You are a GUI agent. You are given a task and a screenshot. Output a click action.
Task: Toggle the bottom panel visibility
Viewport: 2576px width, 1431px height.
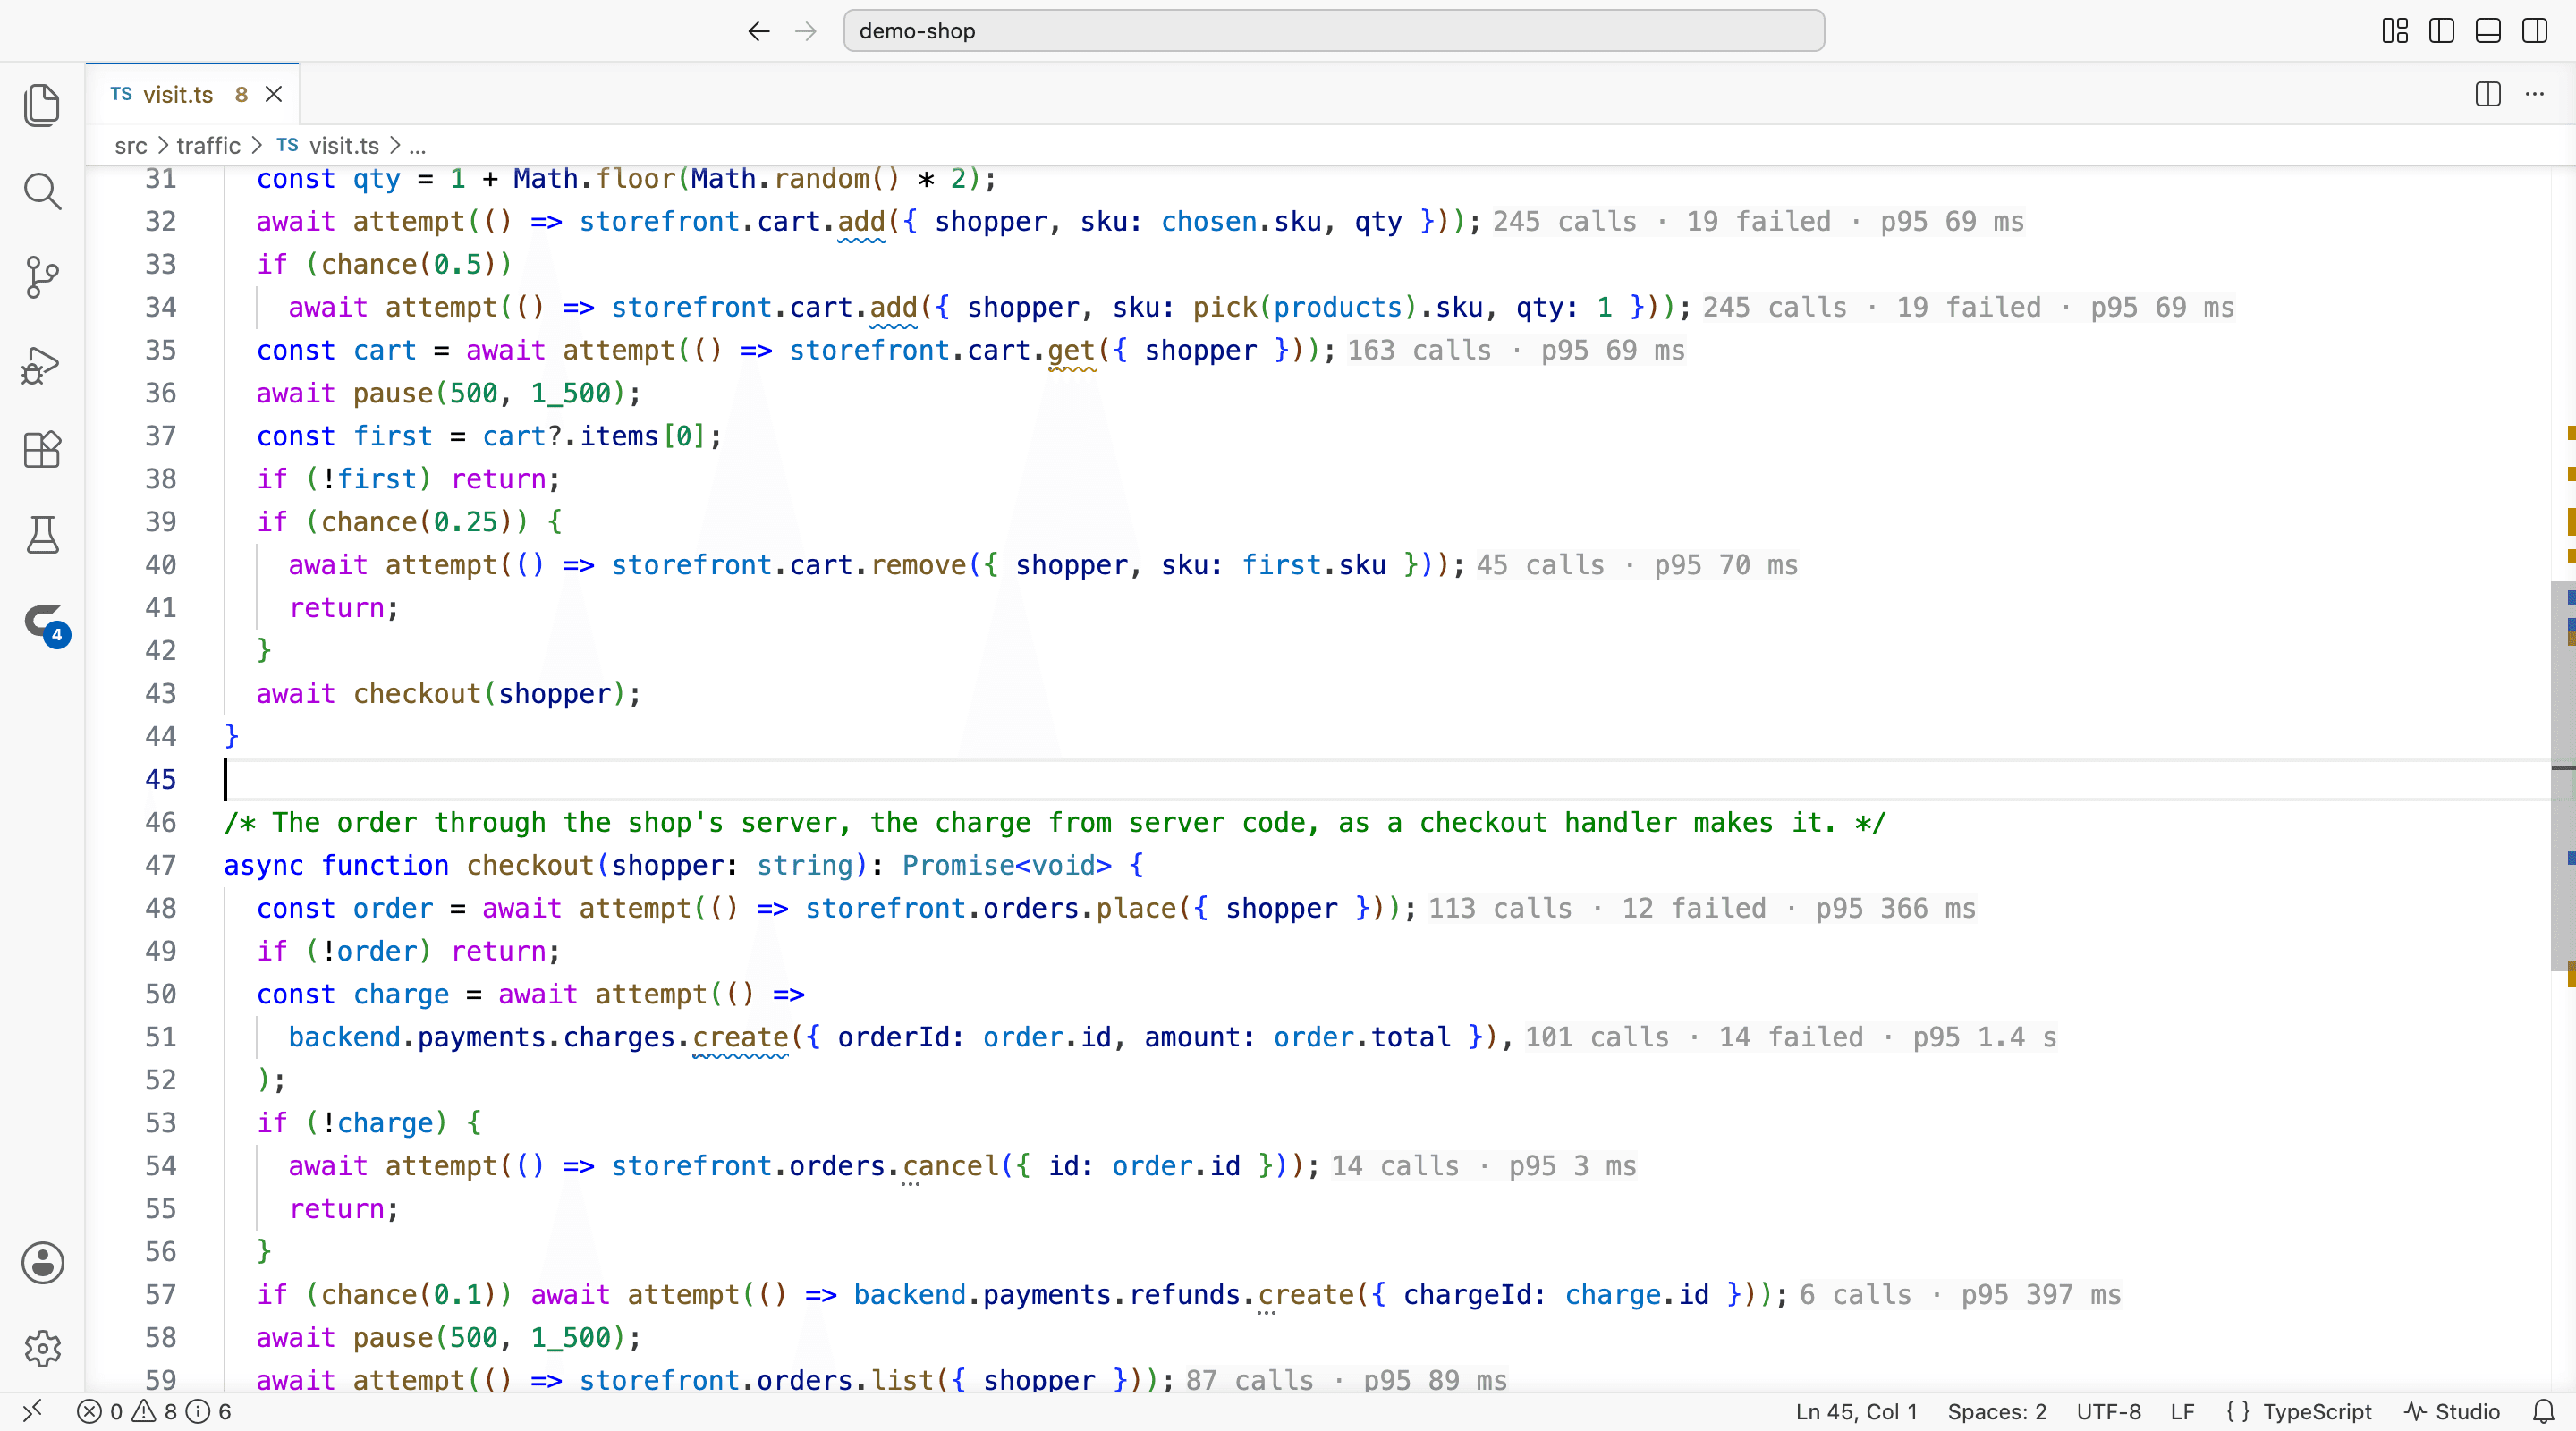point(2488,31)
